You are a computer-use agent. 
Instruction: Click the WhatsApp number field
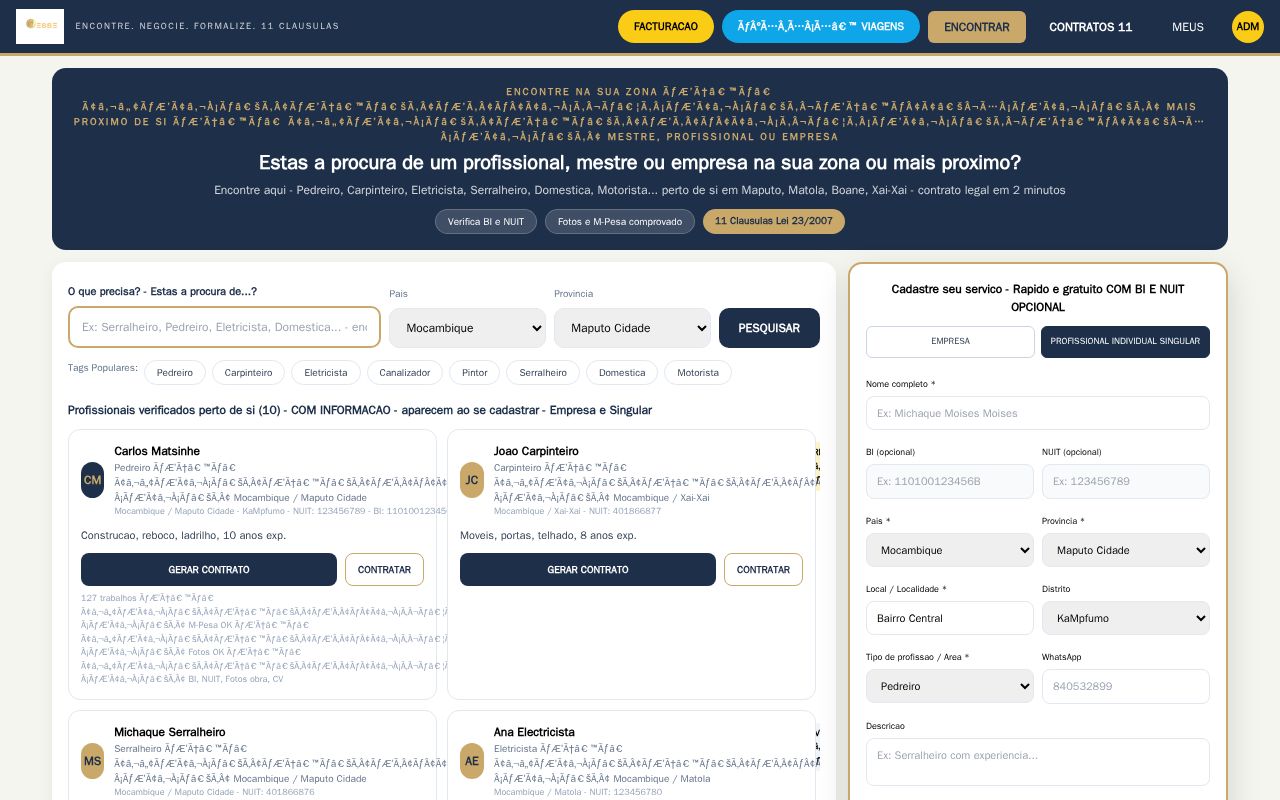(1126, 686)
